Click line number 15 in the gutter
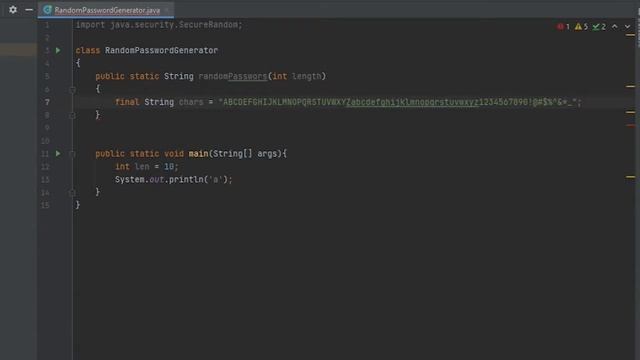Viewport: 640px width, 360px height. coord(46,205)
